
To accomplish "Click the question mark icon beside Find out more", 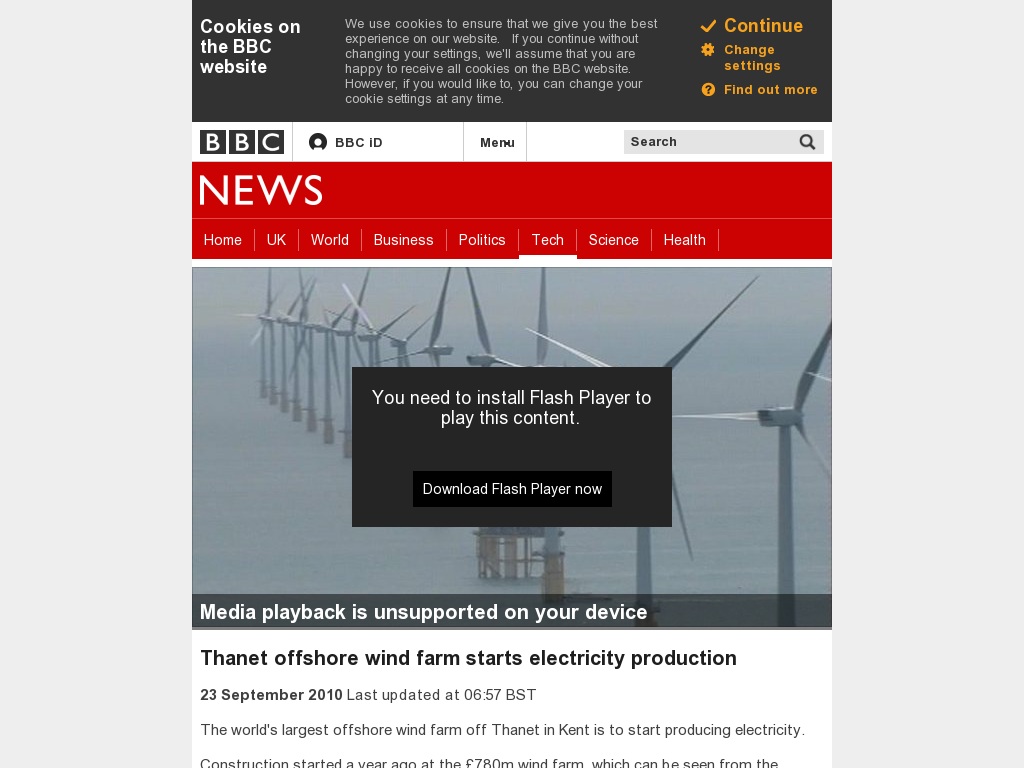I will click(x=708, y=90).
